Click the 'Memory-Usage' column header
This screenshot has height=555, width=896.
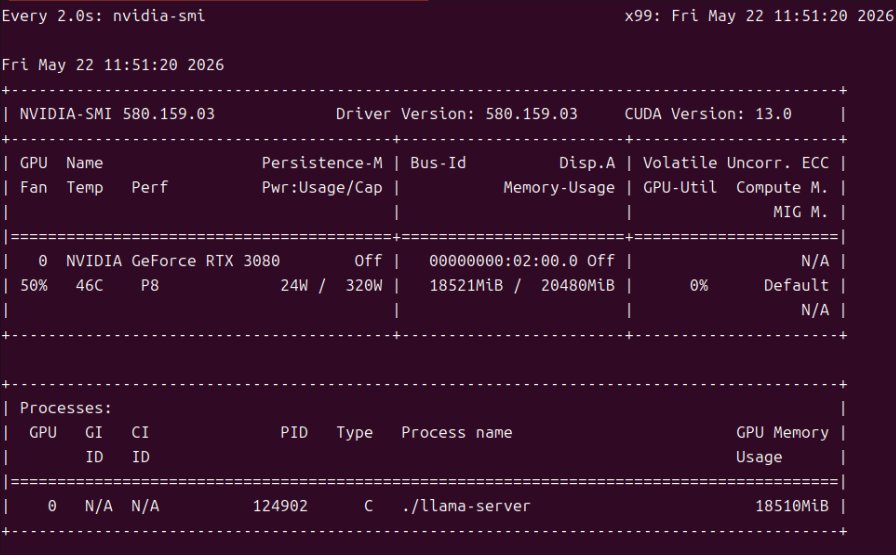click(x=559, y=187)
